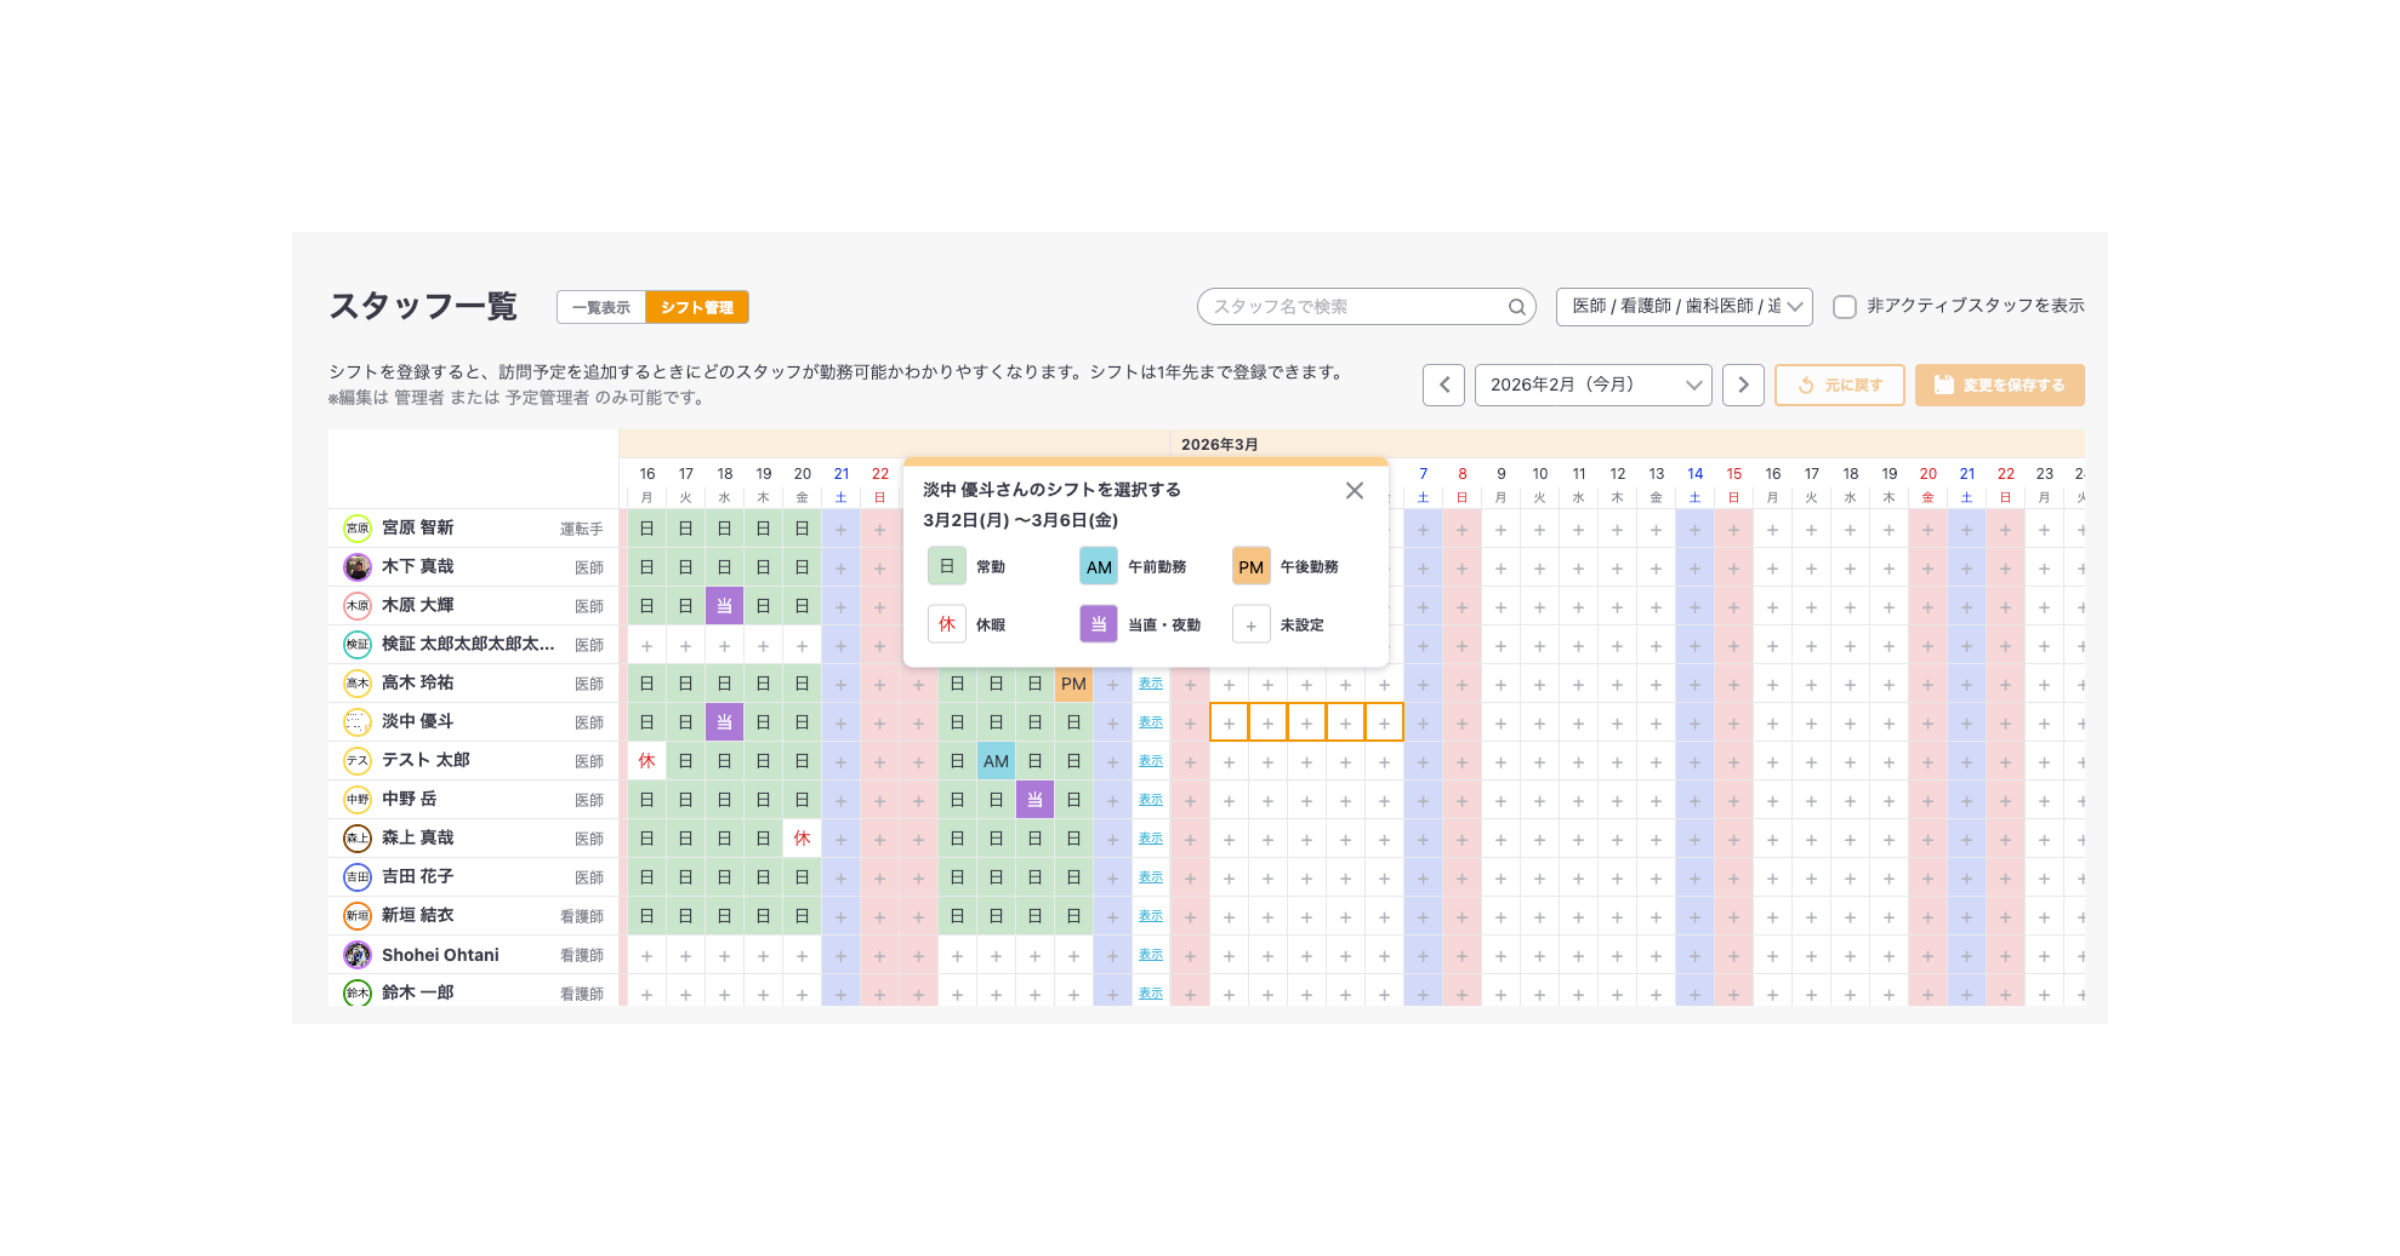This screenshot has height=1256, width=2400.
Task: Go to next month arrow
Action: coord(1743,385)
